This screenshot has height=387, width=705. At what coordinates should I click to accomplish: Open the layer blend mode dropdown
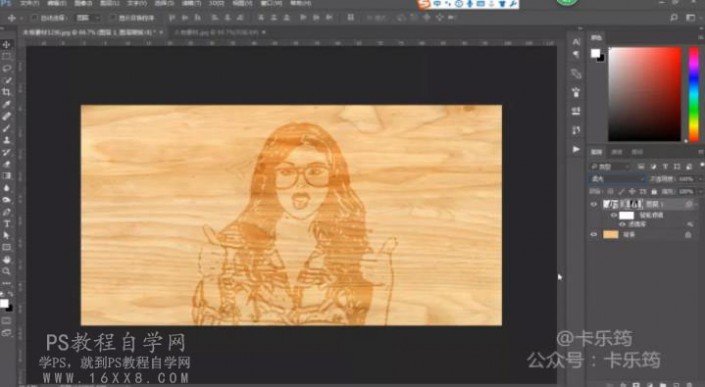coord(617,179)
